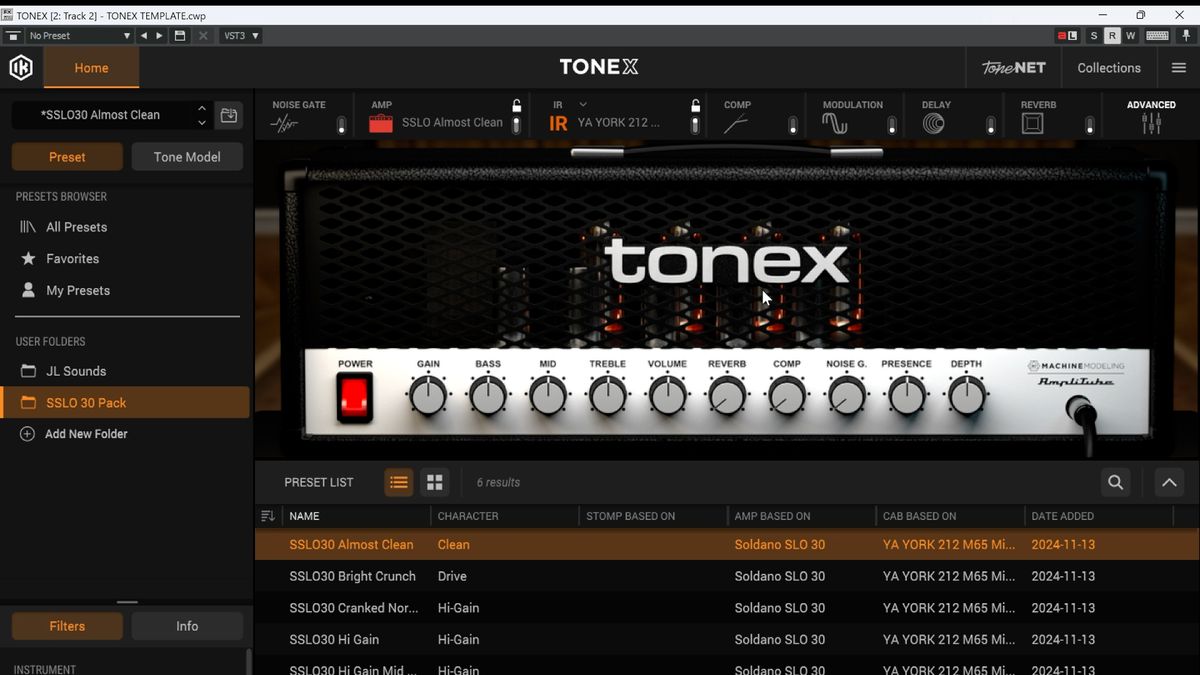Search presets with magnifier icon

click(1115, 482)
